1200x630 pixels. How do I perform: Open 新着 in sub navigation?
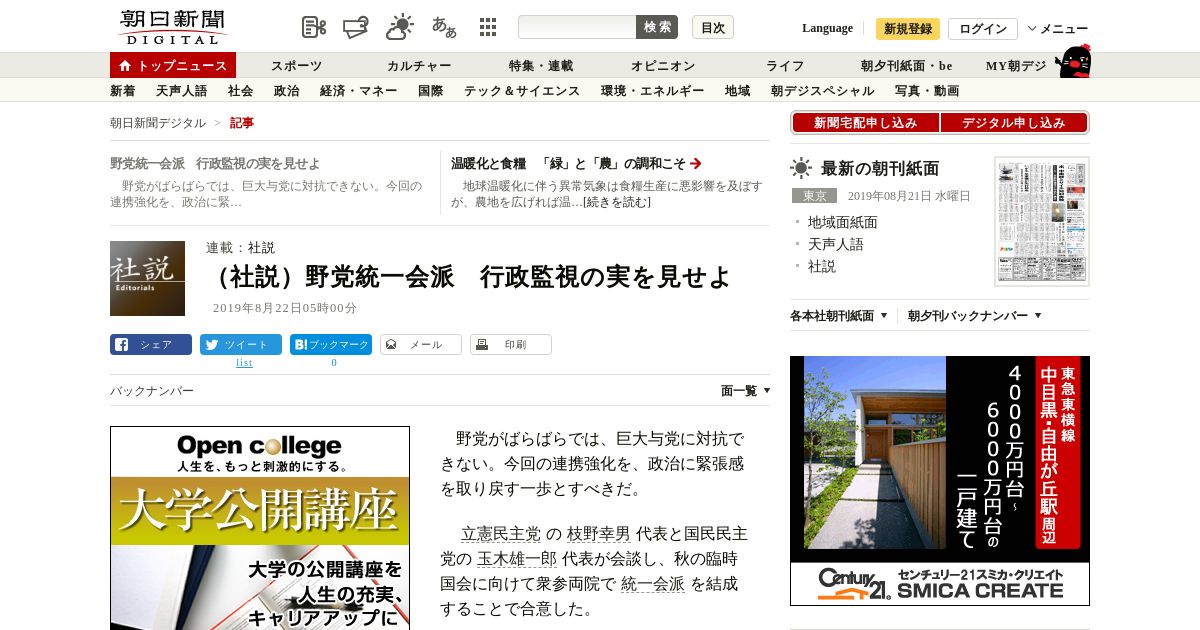pyautogui.click(x=123, y=91)
